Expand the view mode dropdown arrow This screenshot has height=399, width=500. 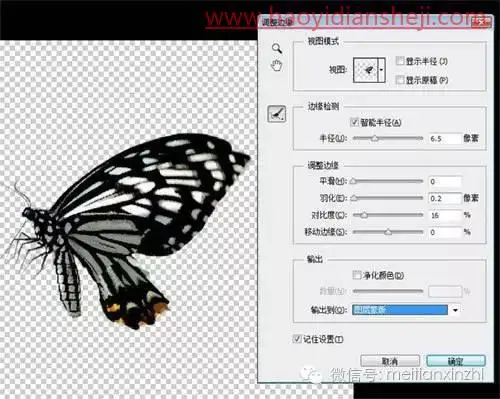pos(382,70)
